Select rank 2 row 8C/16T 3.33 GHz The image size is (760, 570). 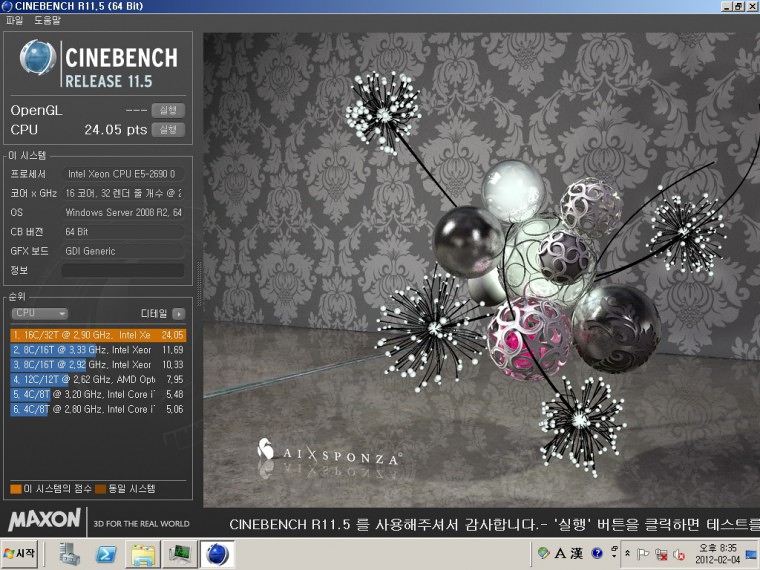[98, 349]
